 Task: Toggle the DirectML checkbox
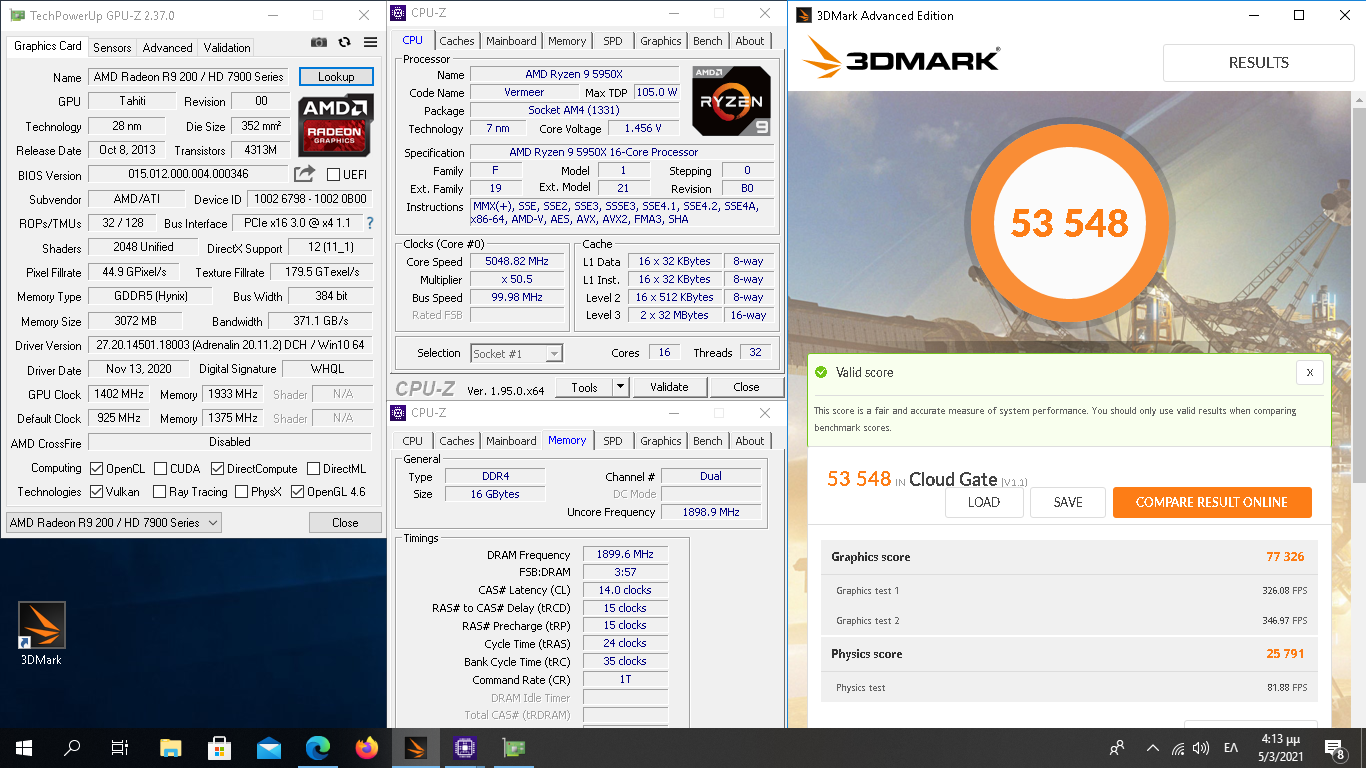(x=313, y=468)
